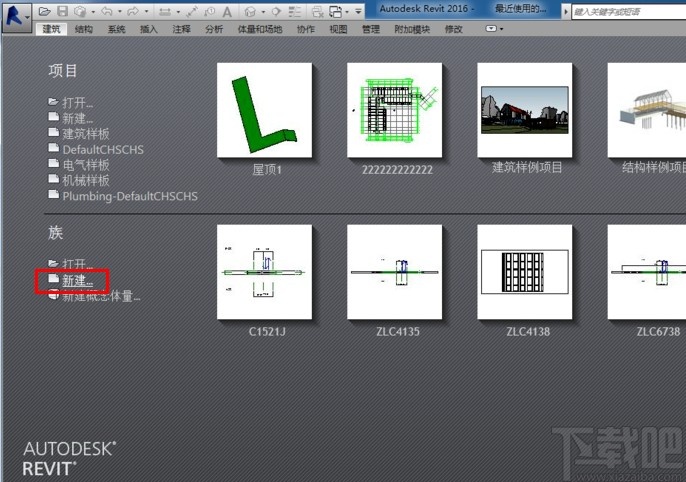Switch to the 插入 ribbon tab

pos(149,29)
